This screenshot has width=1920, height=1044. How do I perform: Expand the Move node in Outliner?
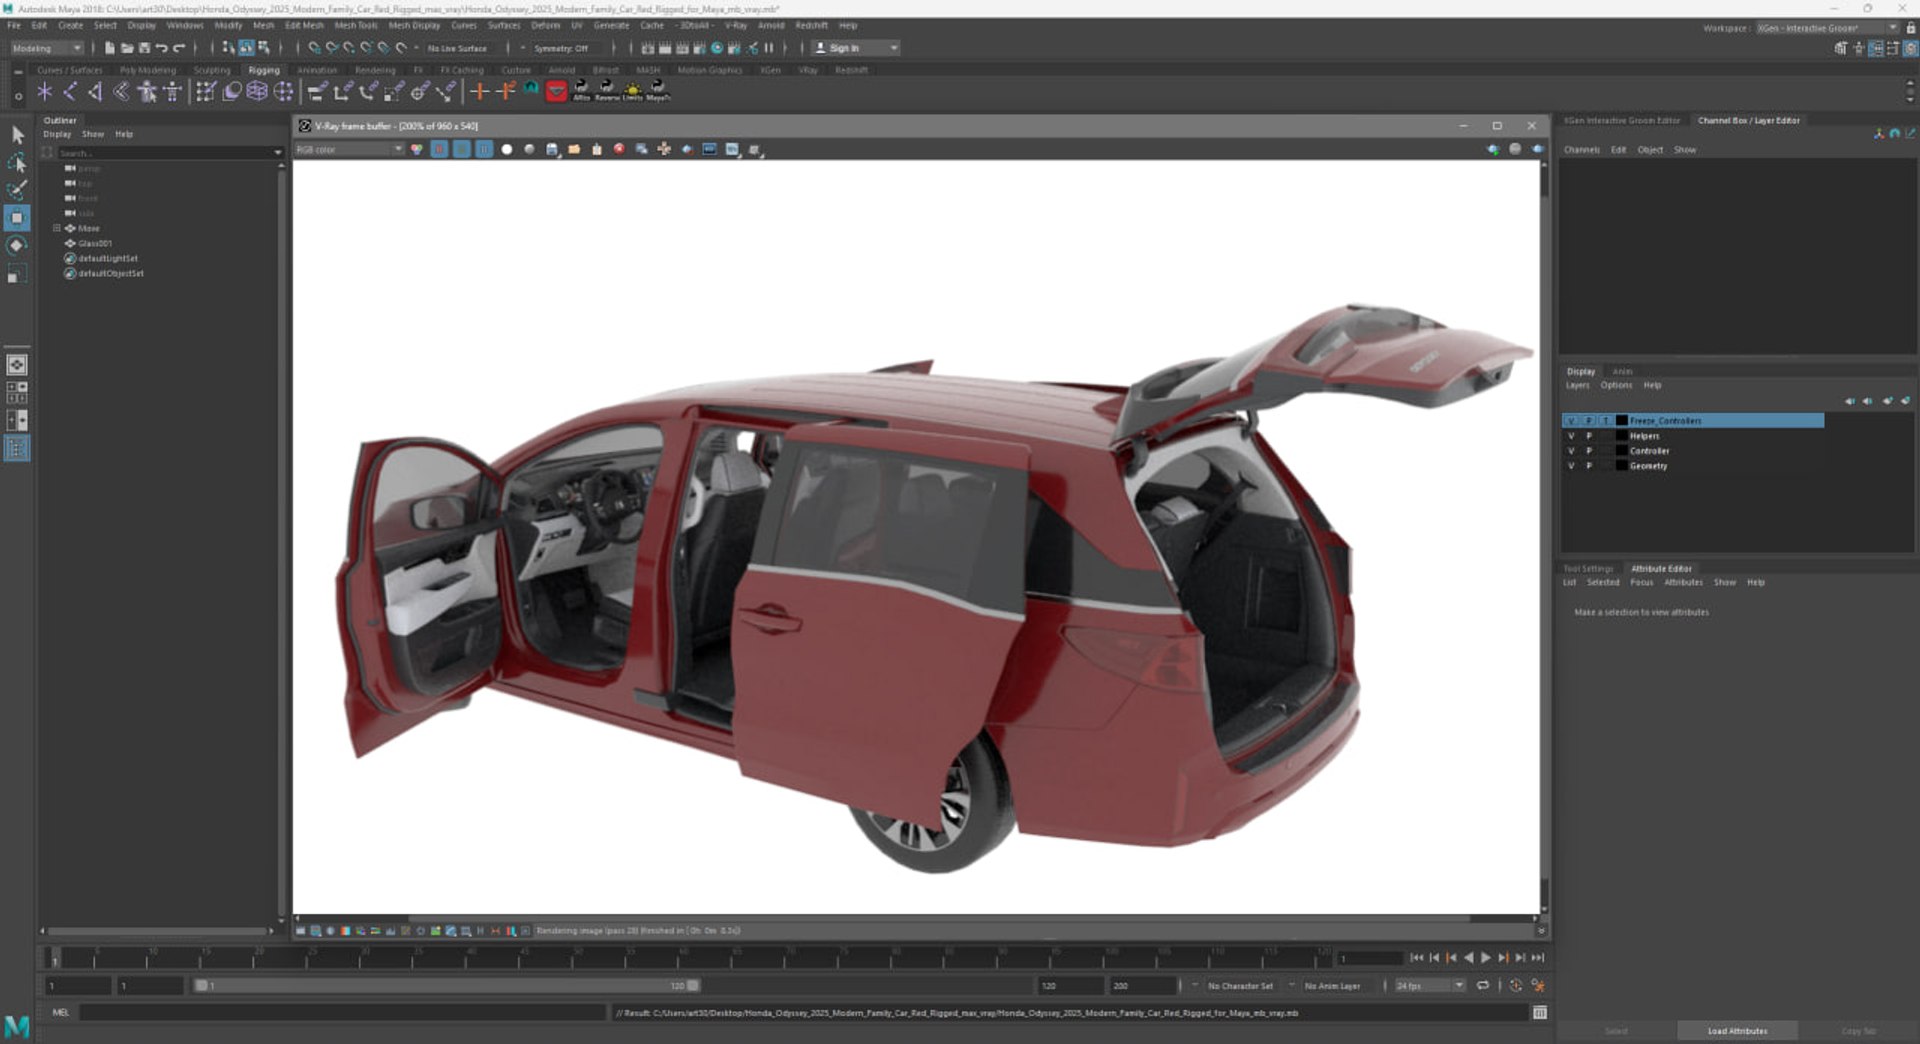(57, 228)
